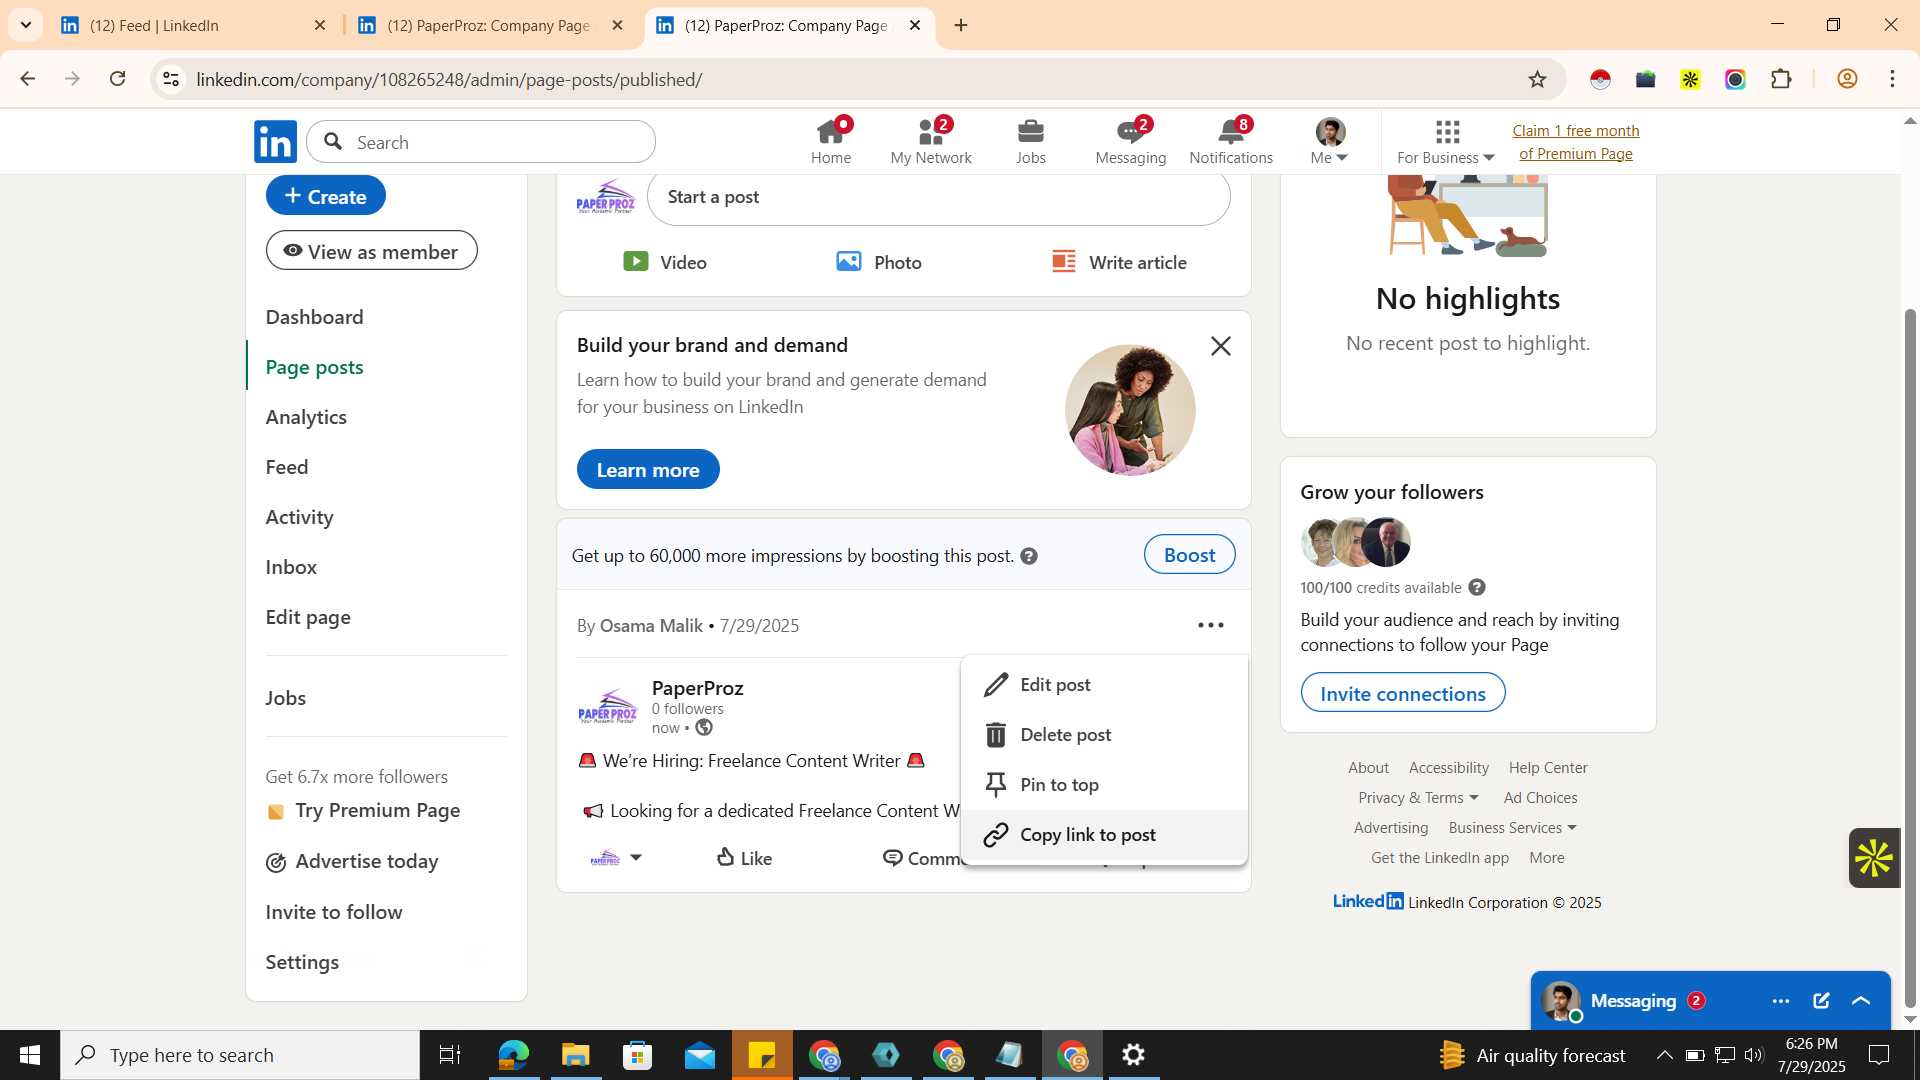This screenshot has height=1080, width=1920.
Task: Click Help Center footer link
Action: pos(1548,768)
